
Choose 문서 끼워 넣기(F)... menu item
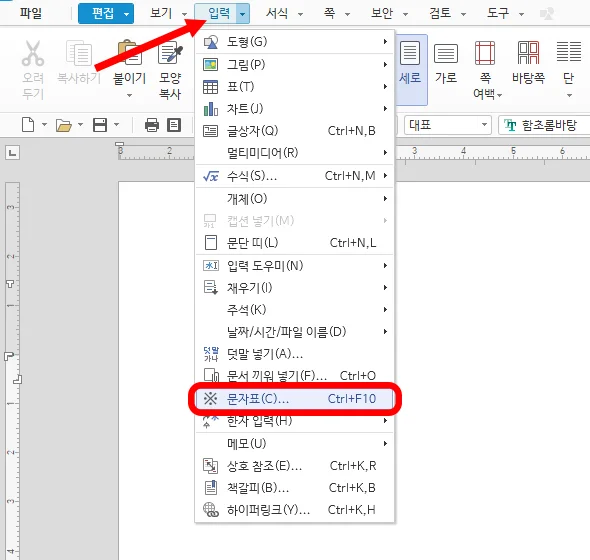[x=295, y=376]
